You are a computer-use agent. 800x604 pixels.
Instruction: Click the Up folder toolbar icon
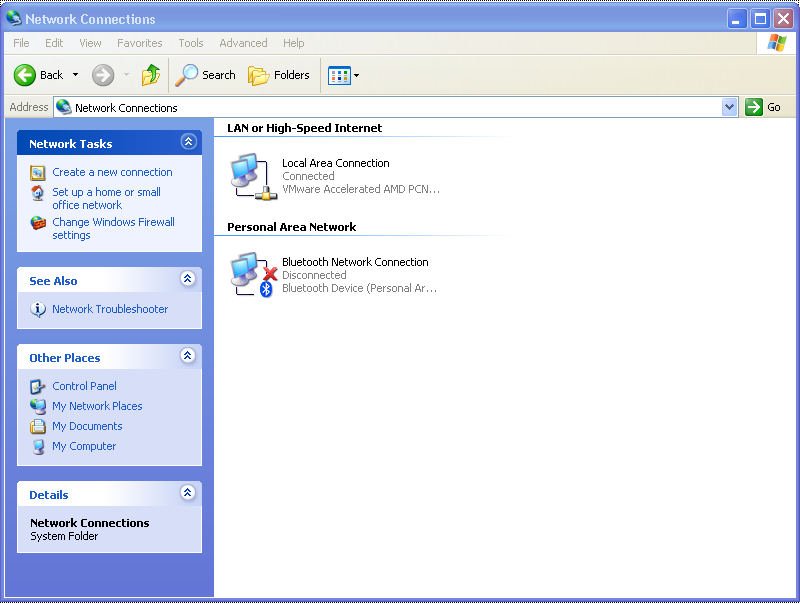click(151, 75)
